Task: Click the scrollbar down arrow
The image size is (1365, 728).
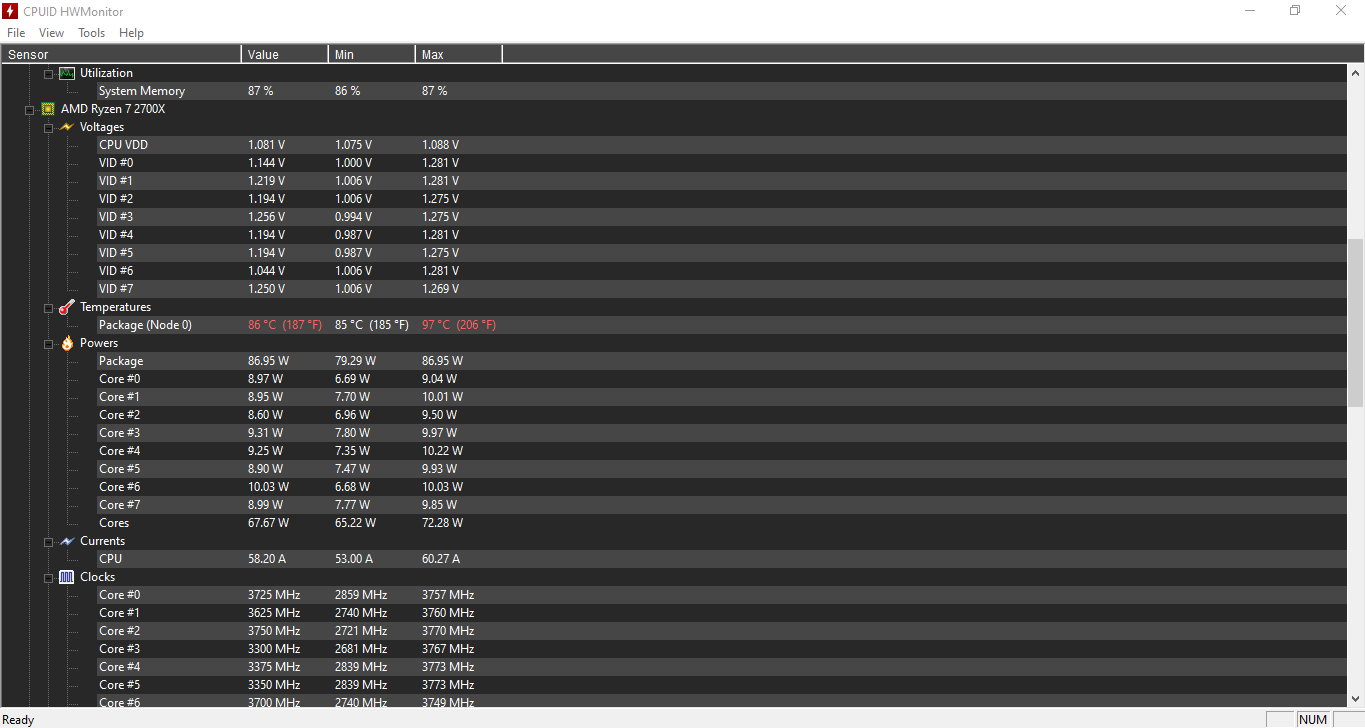Action: click(1356, 698)
